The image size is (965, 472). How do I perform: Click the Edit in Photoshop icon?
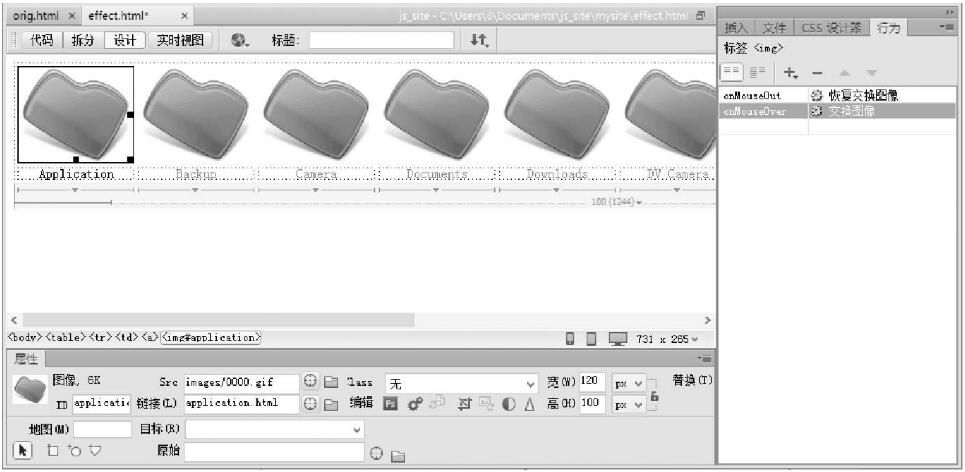(x=391, y=404)
